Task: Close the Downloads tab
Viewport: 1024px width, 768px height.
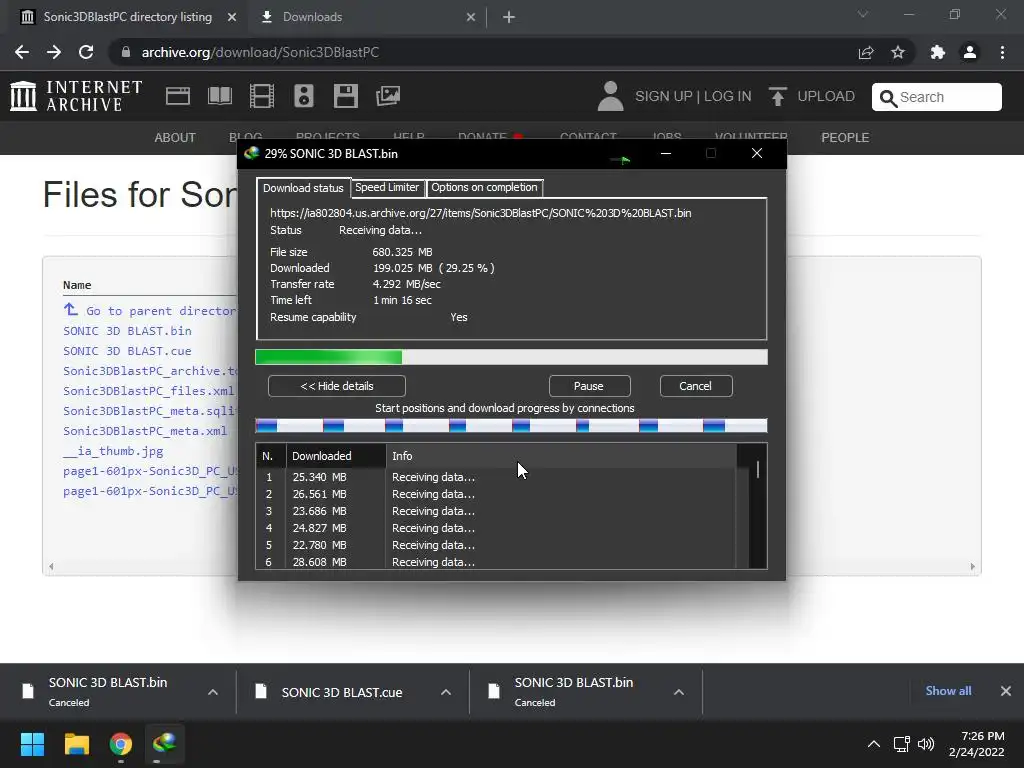Action: click(471, 17)
